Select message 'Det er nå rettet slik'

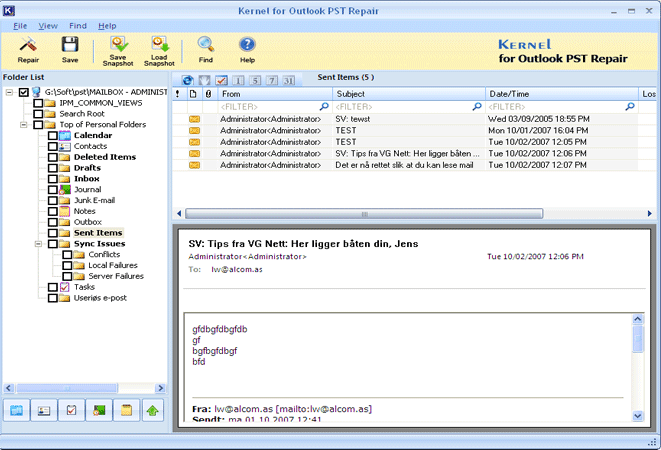point(404,165)
